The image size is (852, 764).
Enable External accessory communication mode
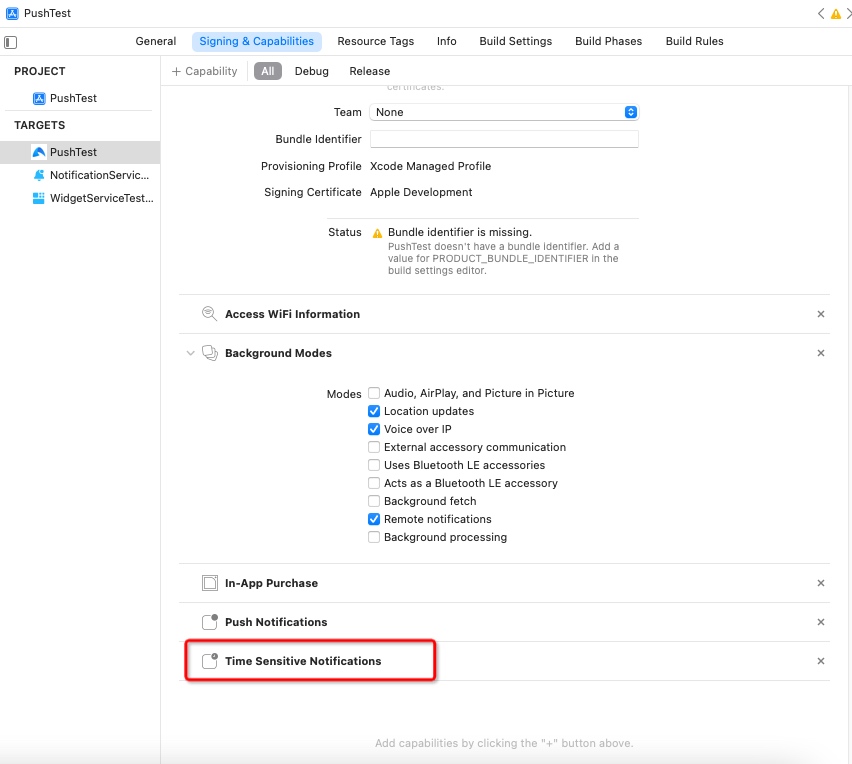click(x=374, y=447)
